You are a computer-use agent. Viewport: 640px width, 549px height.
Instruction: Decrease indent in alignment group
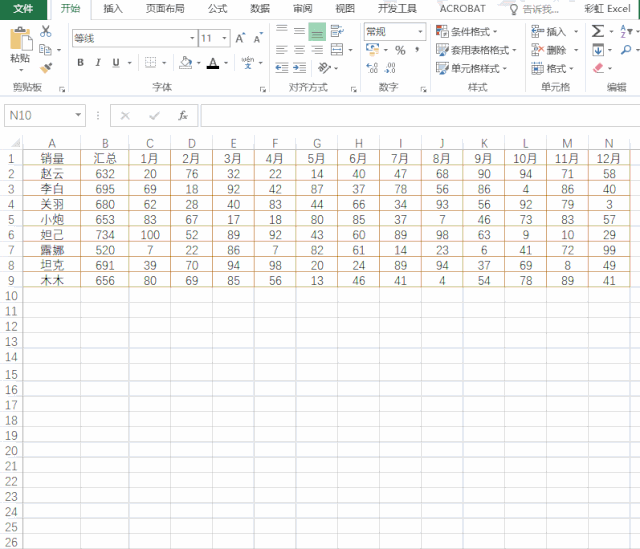(282, 67)
